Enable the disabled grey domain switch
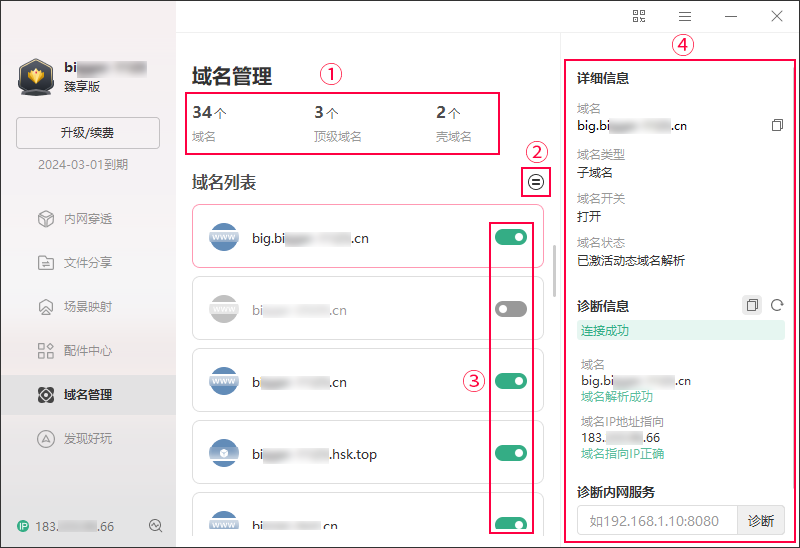The width and height of the screenshot is (800, 548). [x=510, y=309]
